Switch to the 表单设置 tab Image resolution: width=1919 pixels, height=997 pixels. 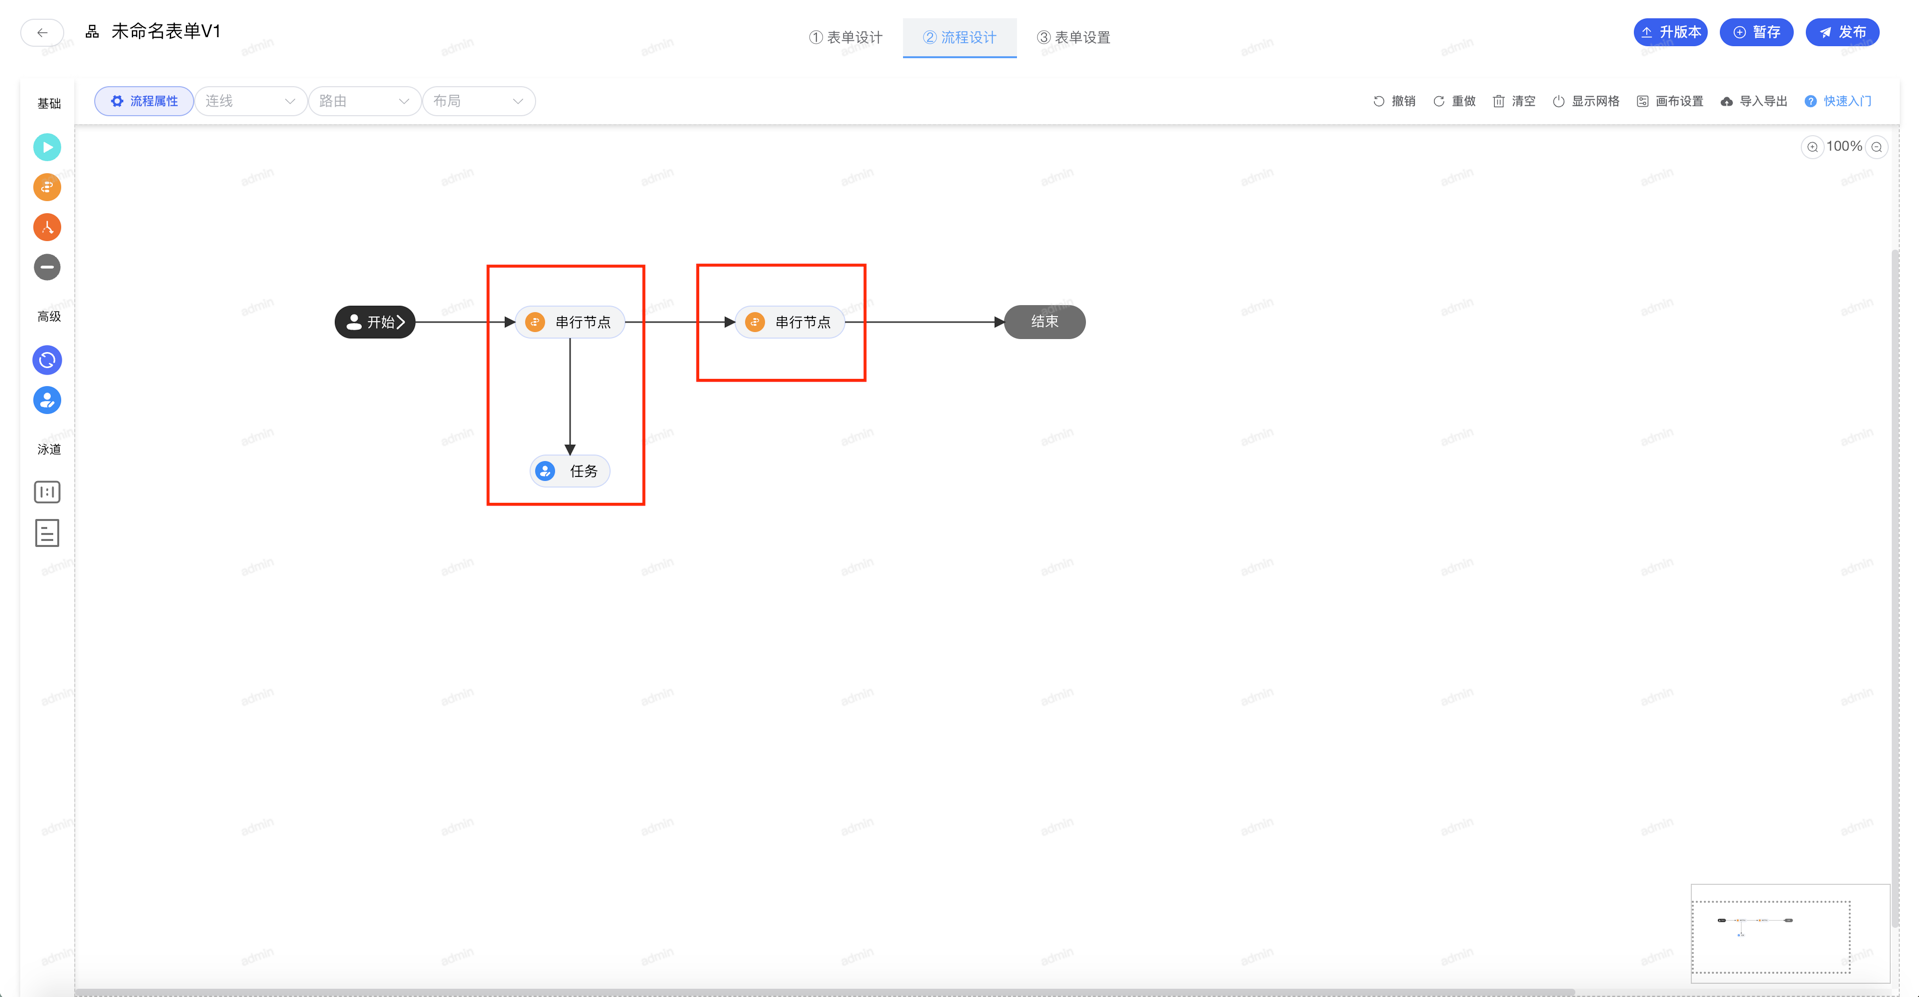coord(1073,37)
